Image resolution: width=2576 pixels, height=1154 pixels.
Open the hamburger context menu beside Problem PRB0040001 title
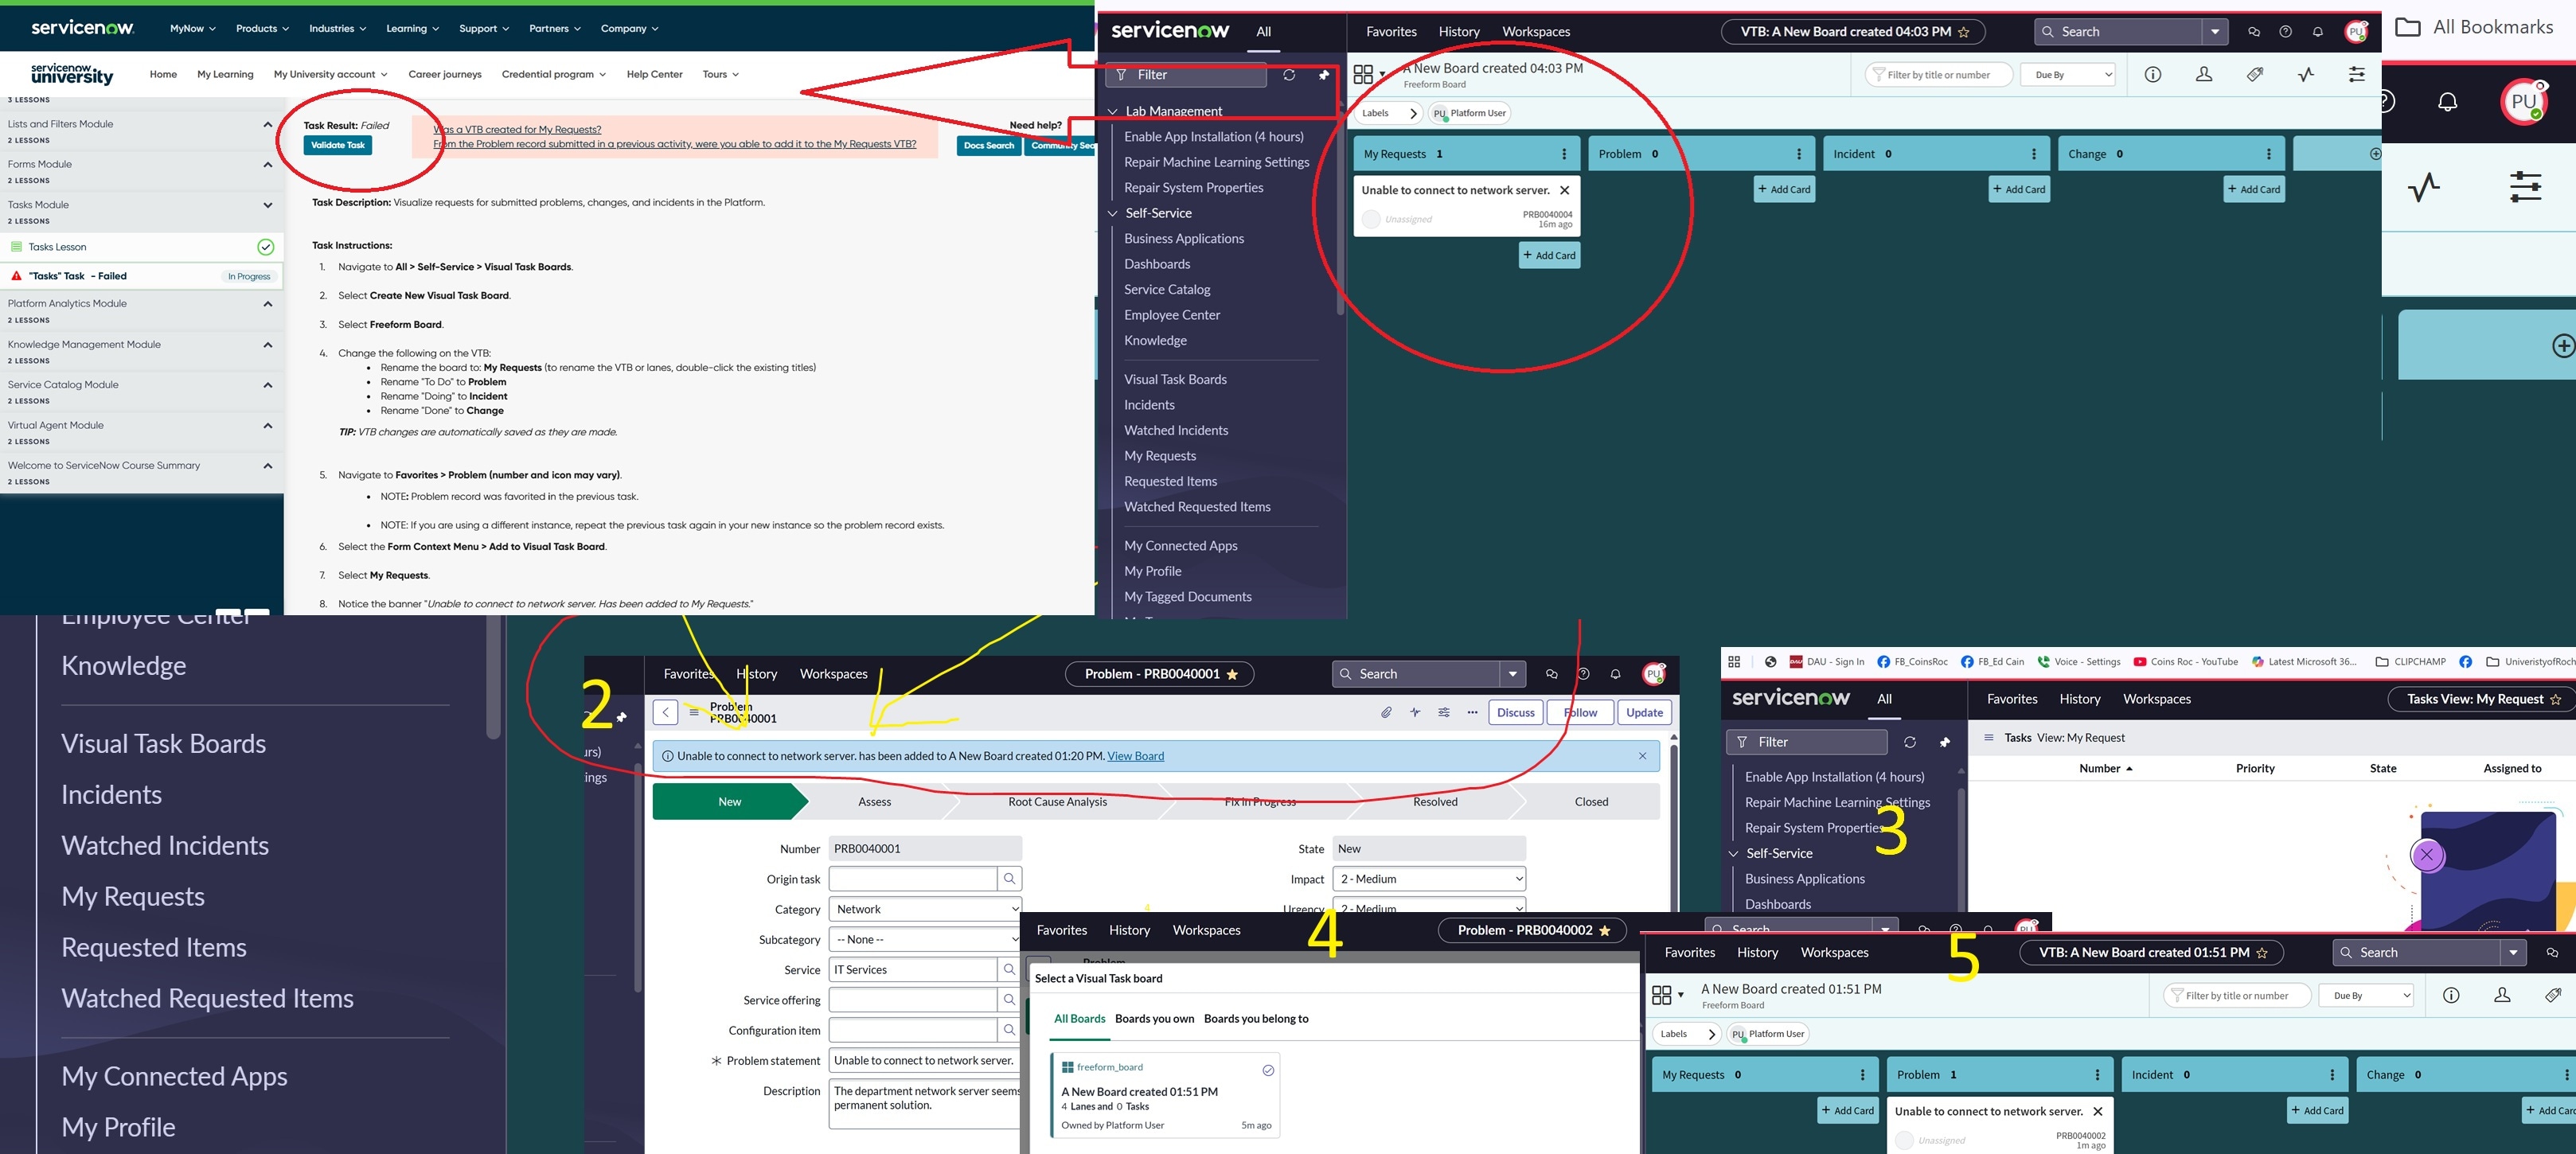(x=694, y=712)
